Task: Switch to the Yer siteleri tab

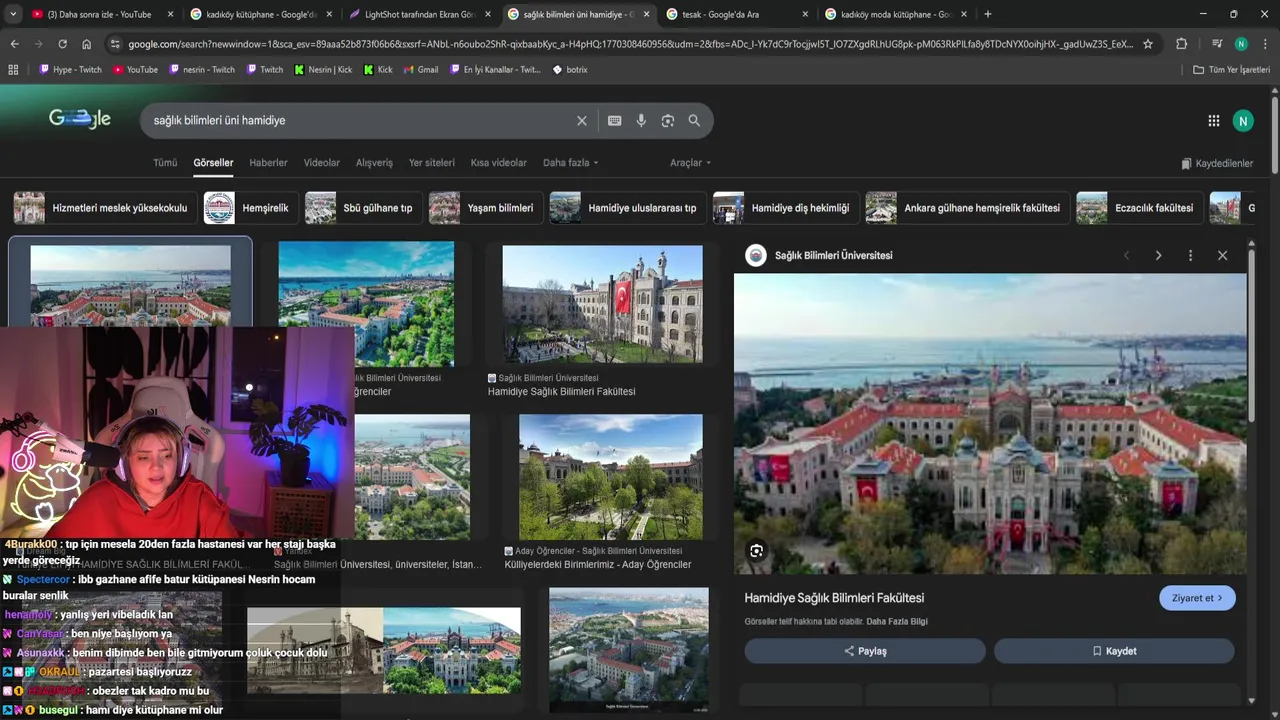Action: tap(432, 163)
